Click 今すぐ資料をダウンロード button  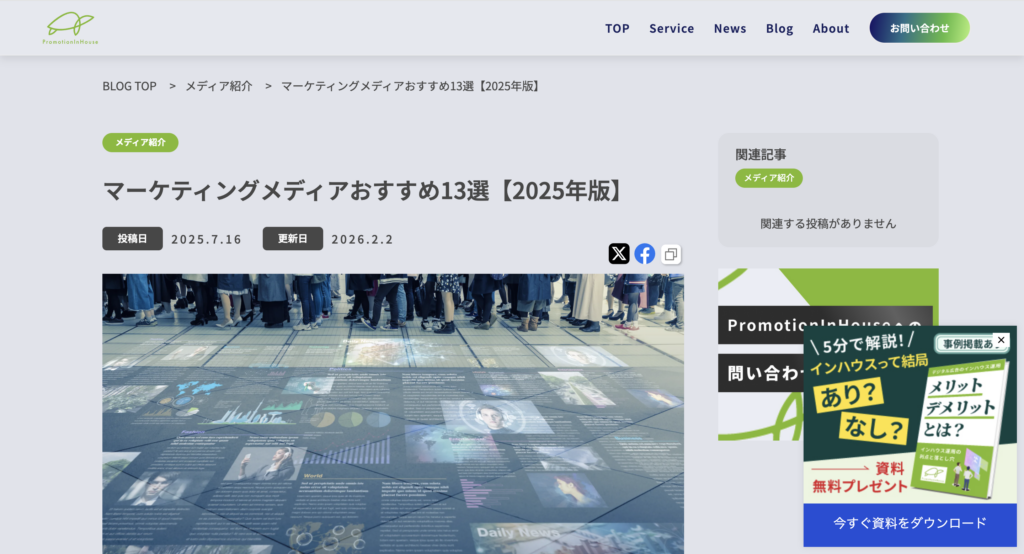(x=910, y=523)
